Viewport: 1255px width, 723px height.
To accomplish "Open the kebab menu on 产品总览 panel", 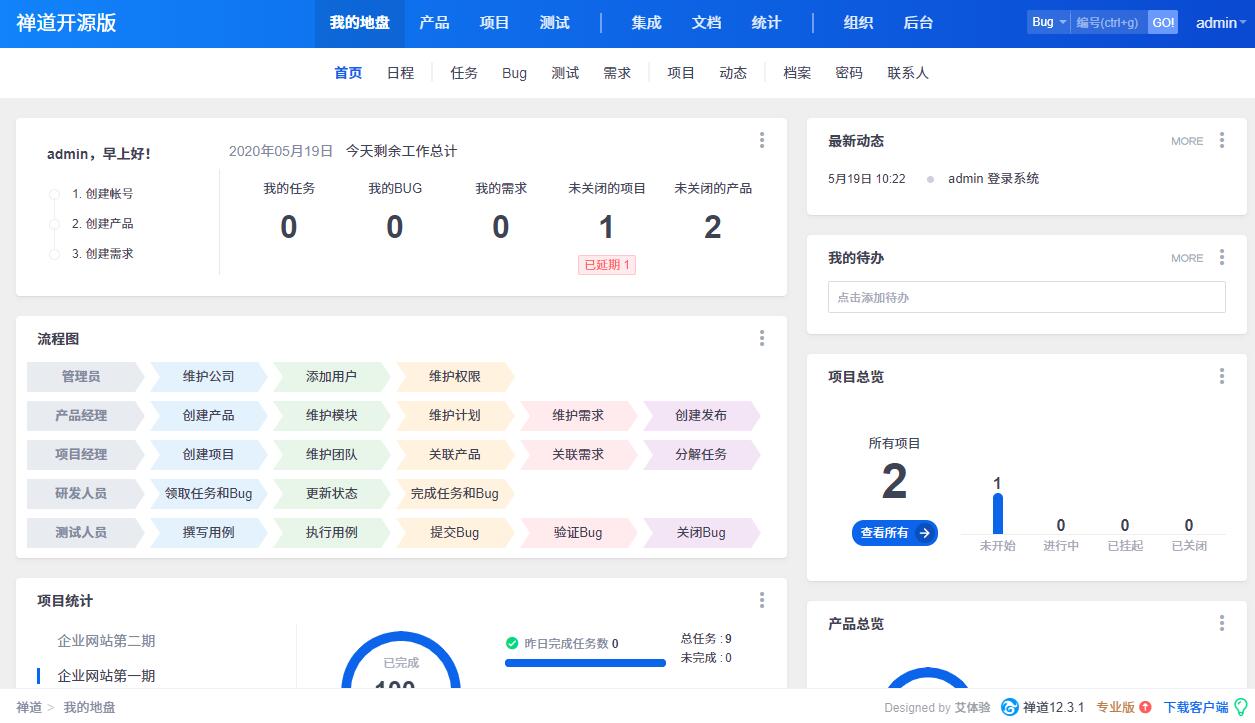I will [x=1221, y=623].
